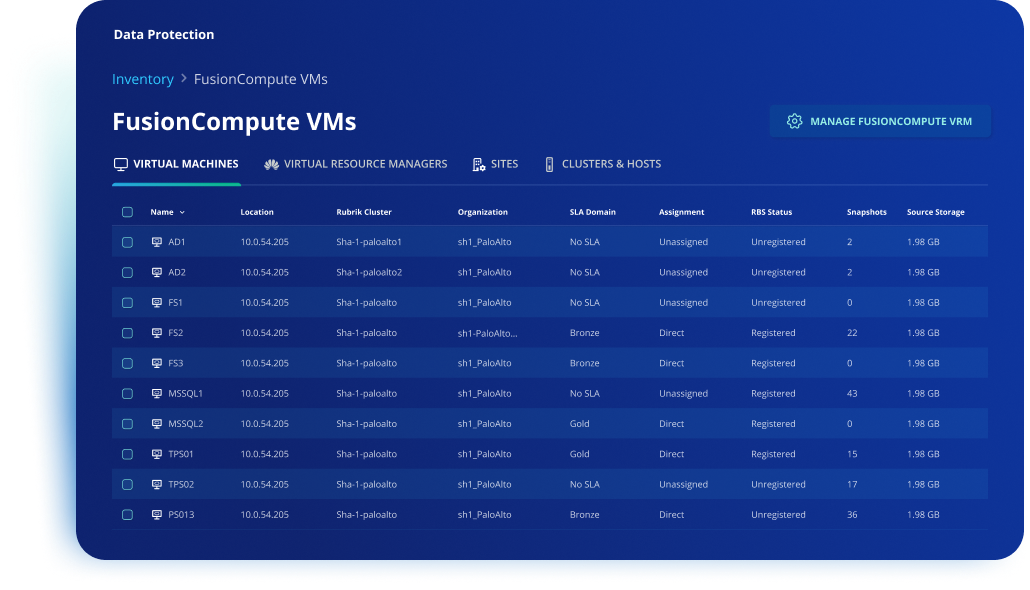
Task: Click the VM icon beside MSSQL1
Action: coord(156,394)
